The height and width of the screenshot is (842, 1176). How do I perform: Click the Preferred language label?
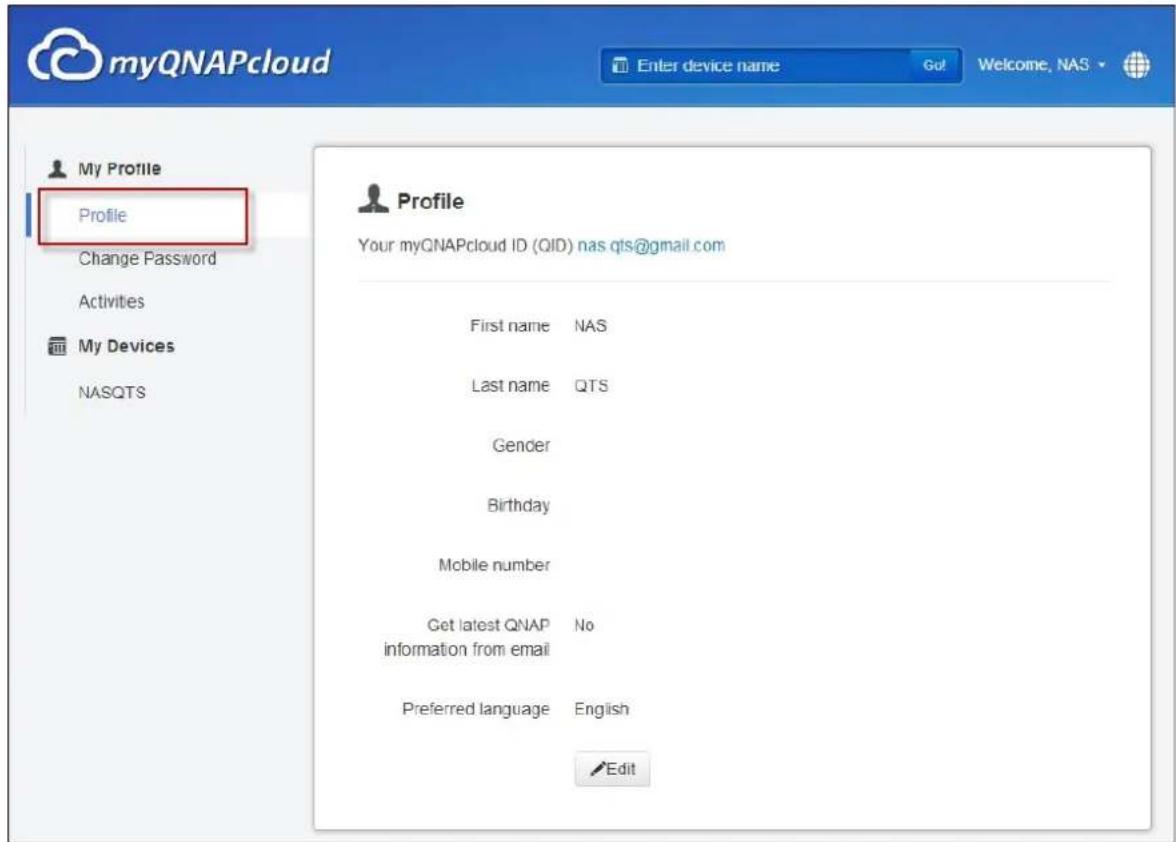click(476, 709)
